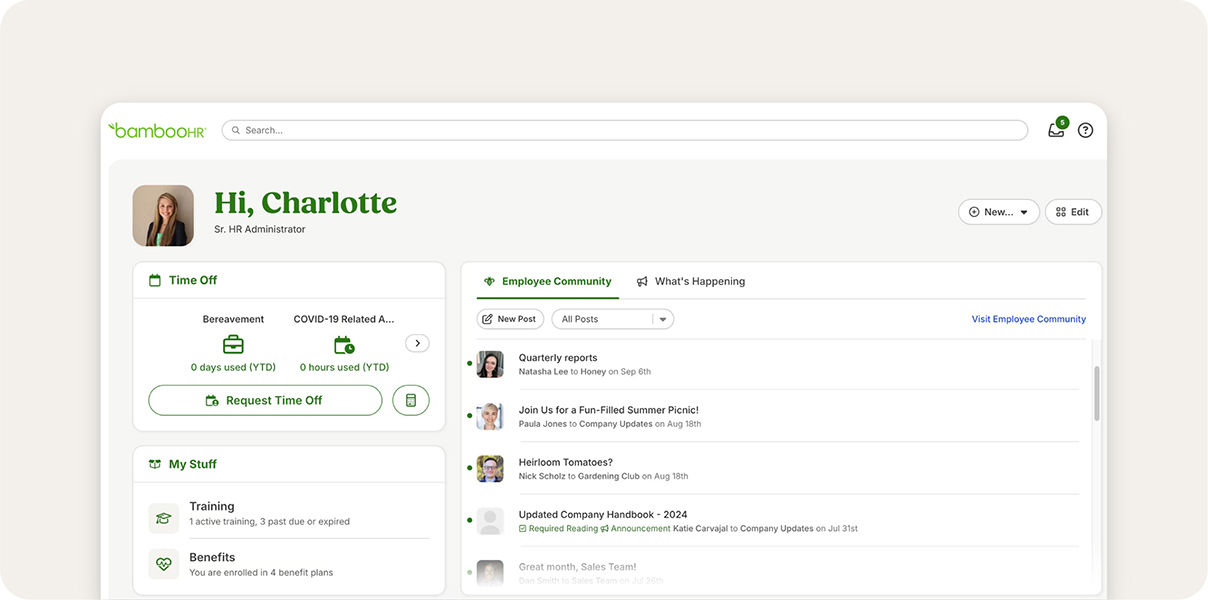The height and width of the screenshot is (600, 1208).
Task: Open the inbox notifications icon
Action: coord(1056,130)
